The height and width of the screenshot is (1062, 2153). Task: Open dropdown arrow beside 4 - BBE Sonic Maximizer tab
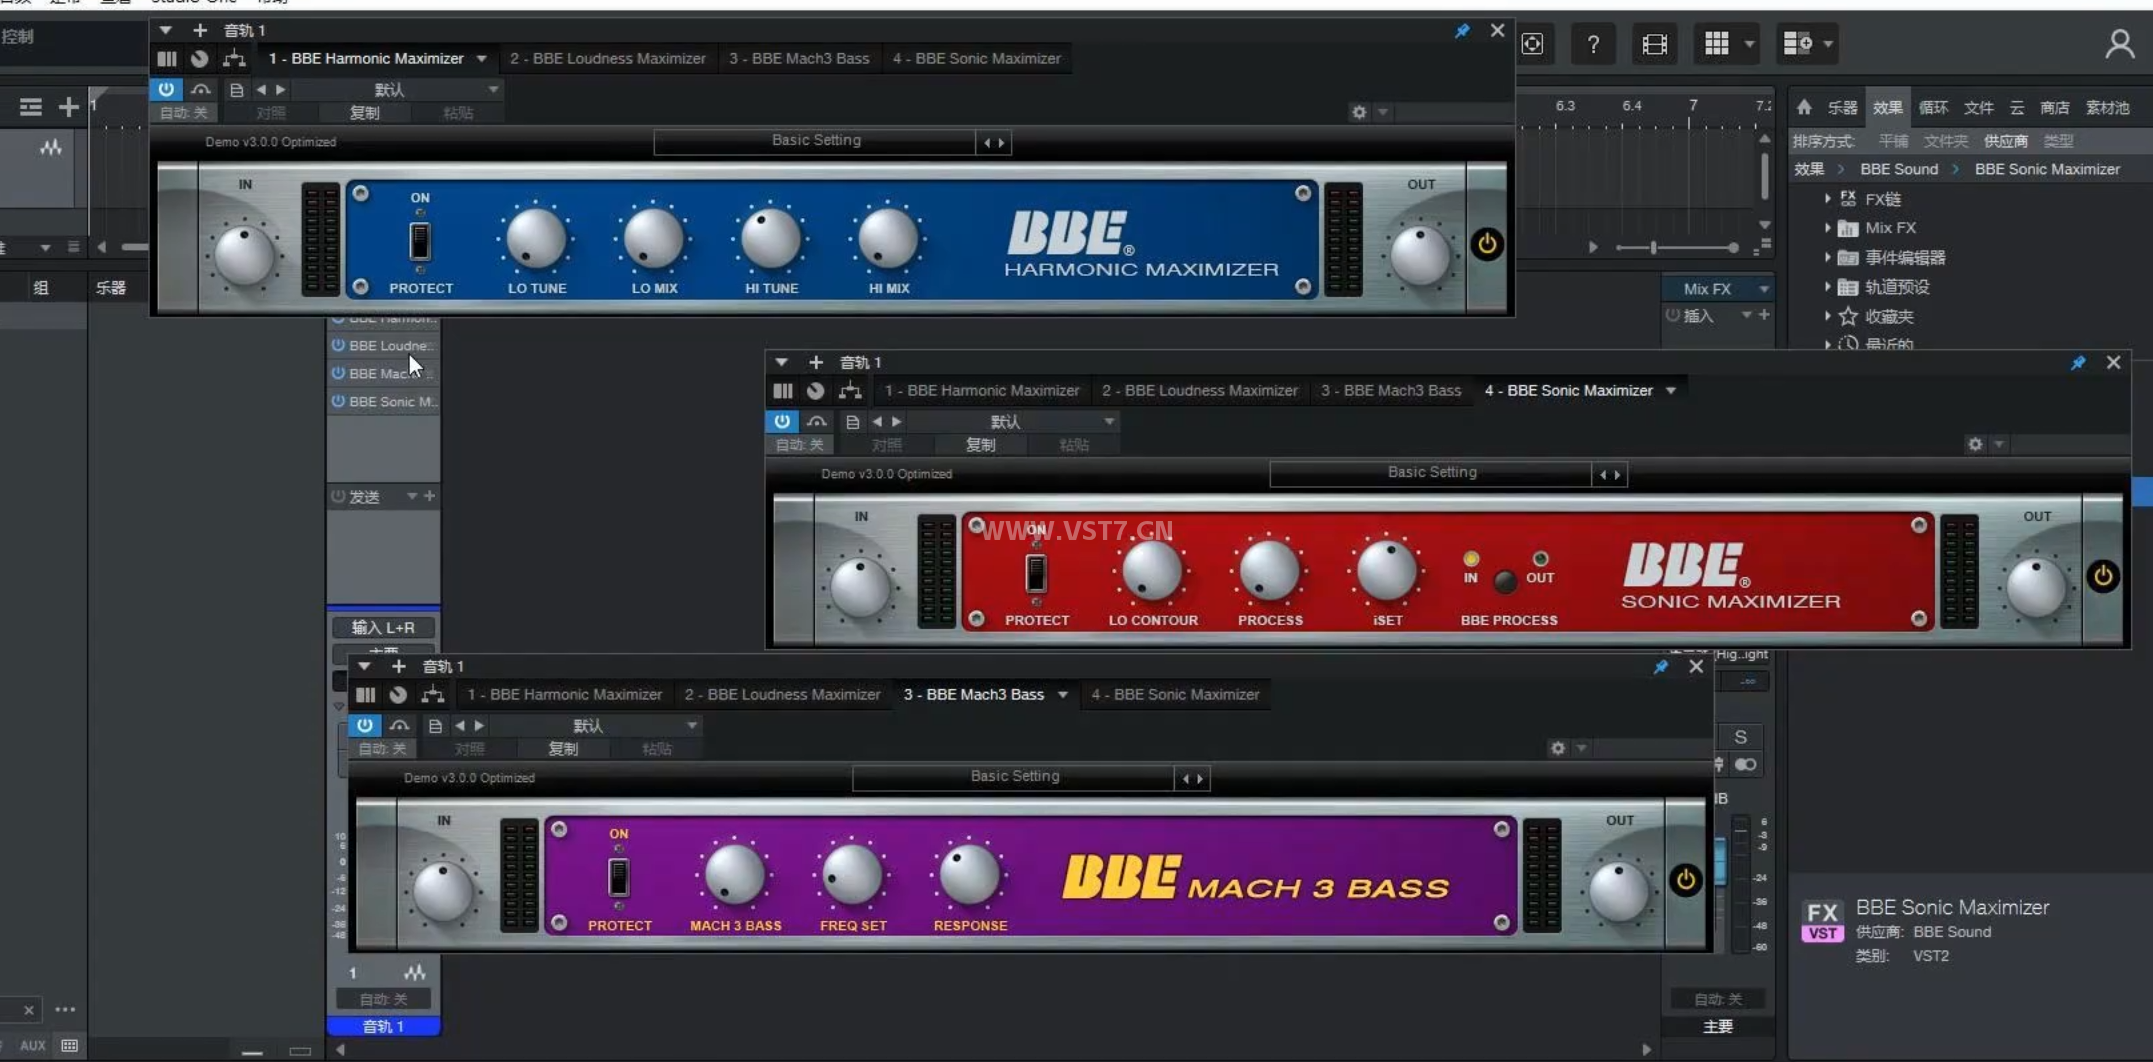point(1671,390)
